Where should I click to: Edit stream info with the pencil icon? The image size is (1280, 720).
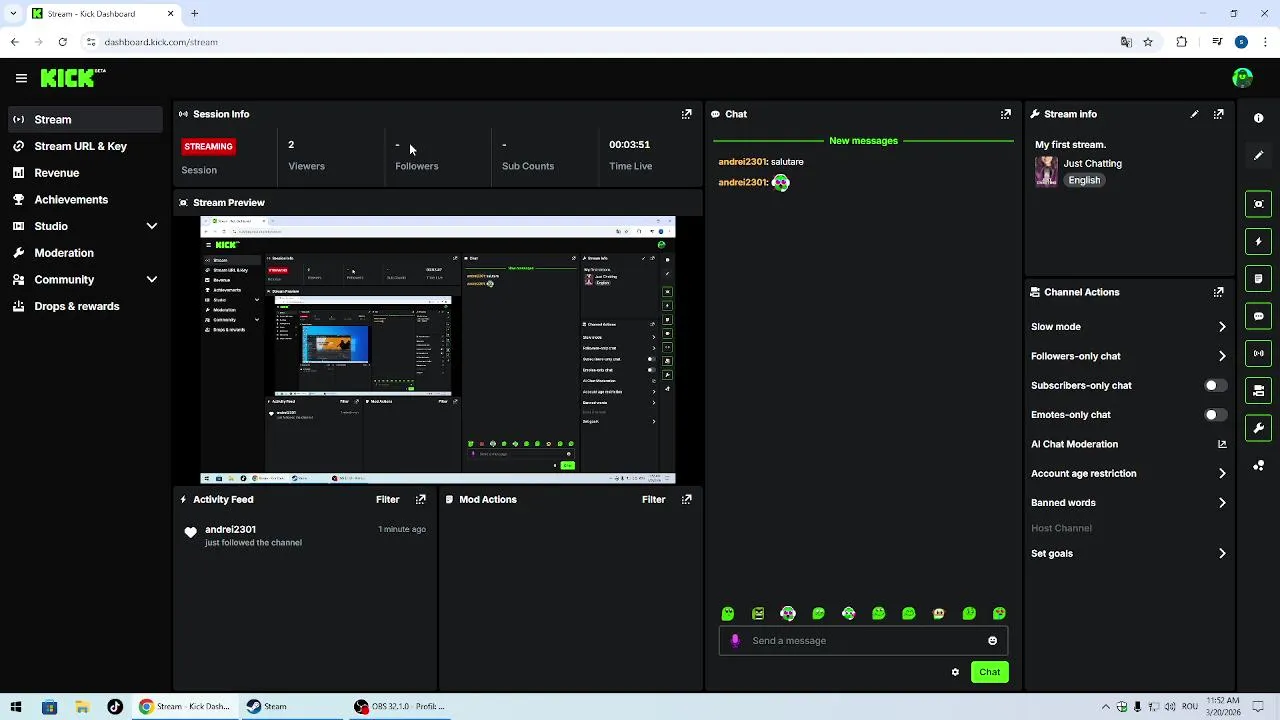pyautogui.click(x=1194, y=114)
